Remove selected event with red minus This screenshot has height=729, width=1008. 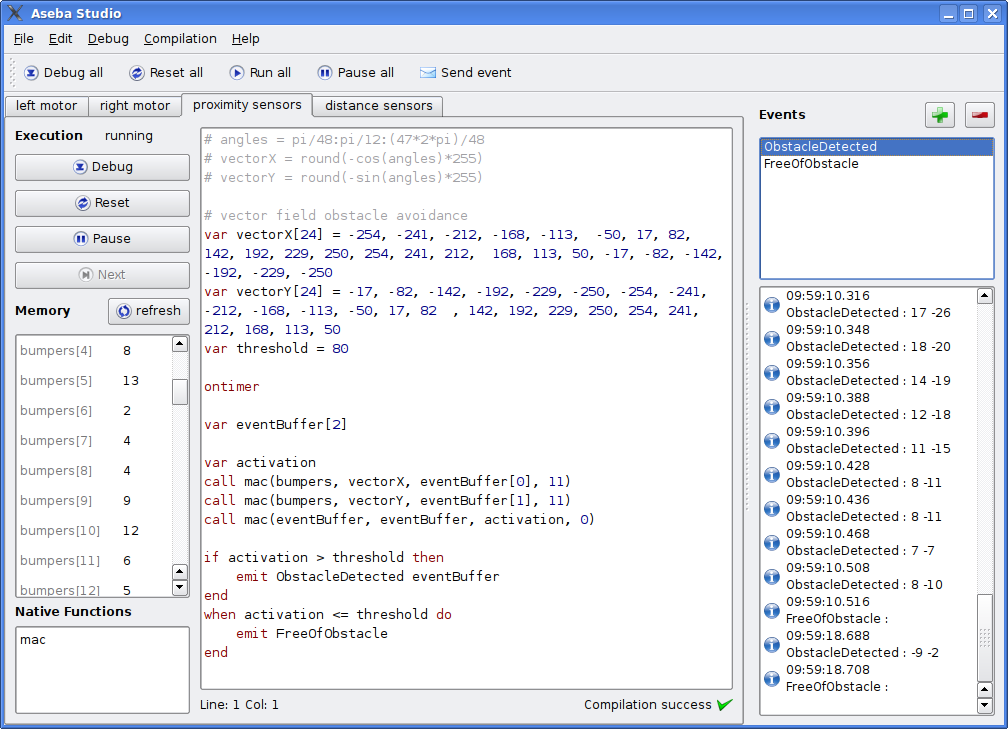980,115
